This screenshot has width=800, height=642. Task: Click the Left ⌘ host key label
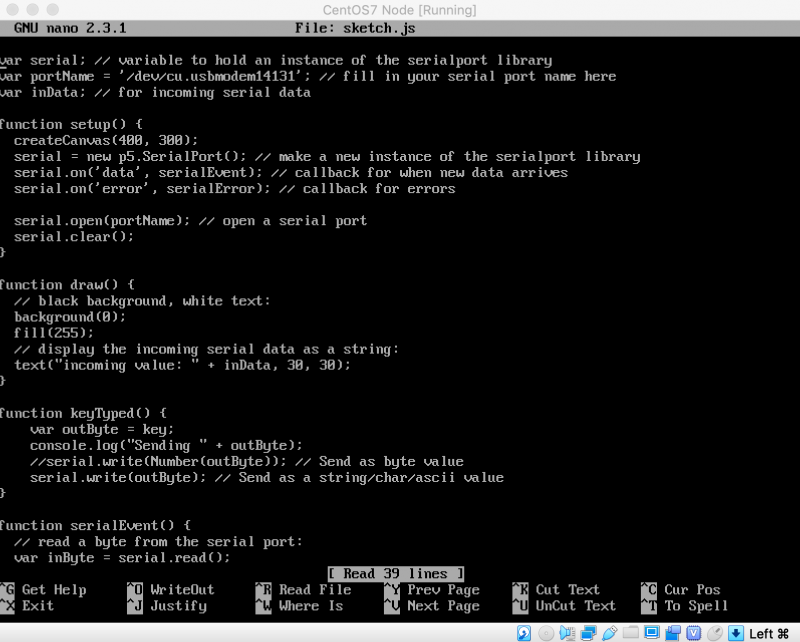coord(769,634)
